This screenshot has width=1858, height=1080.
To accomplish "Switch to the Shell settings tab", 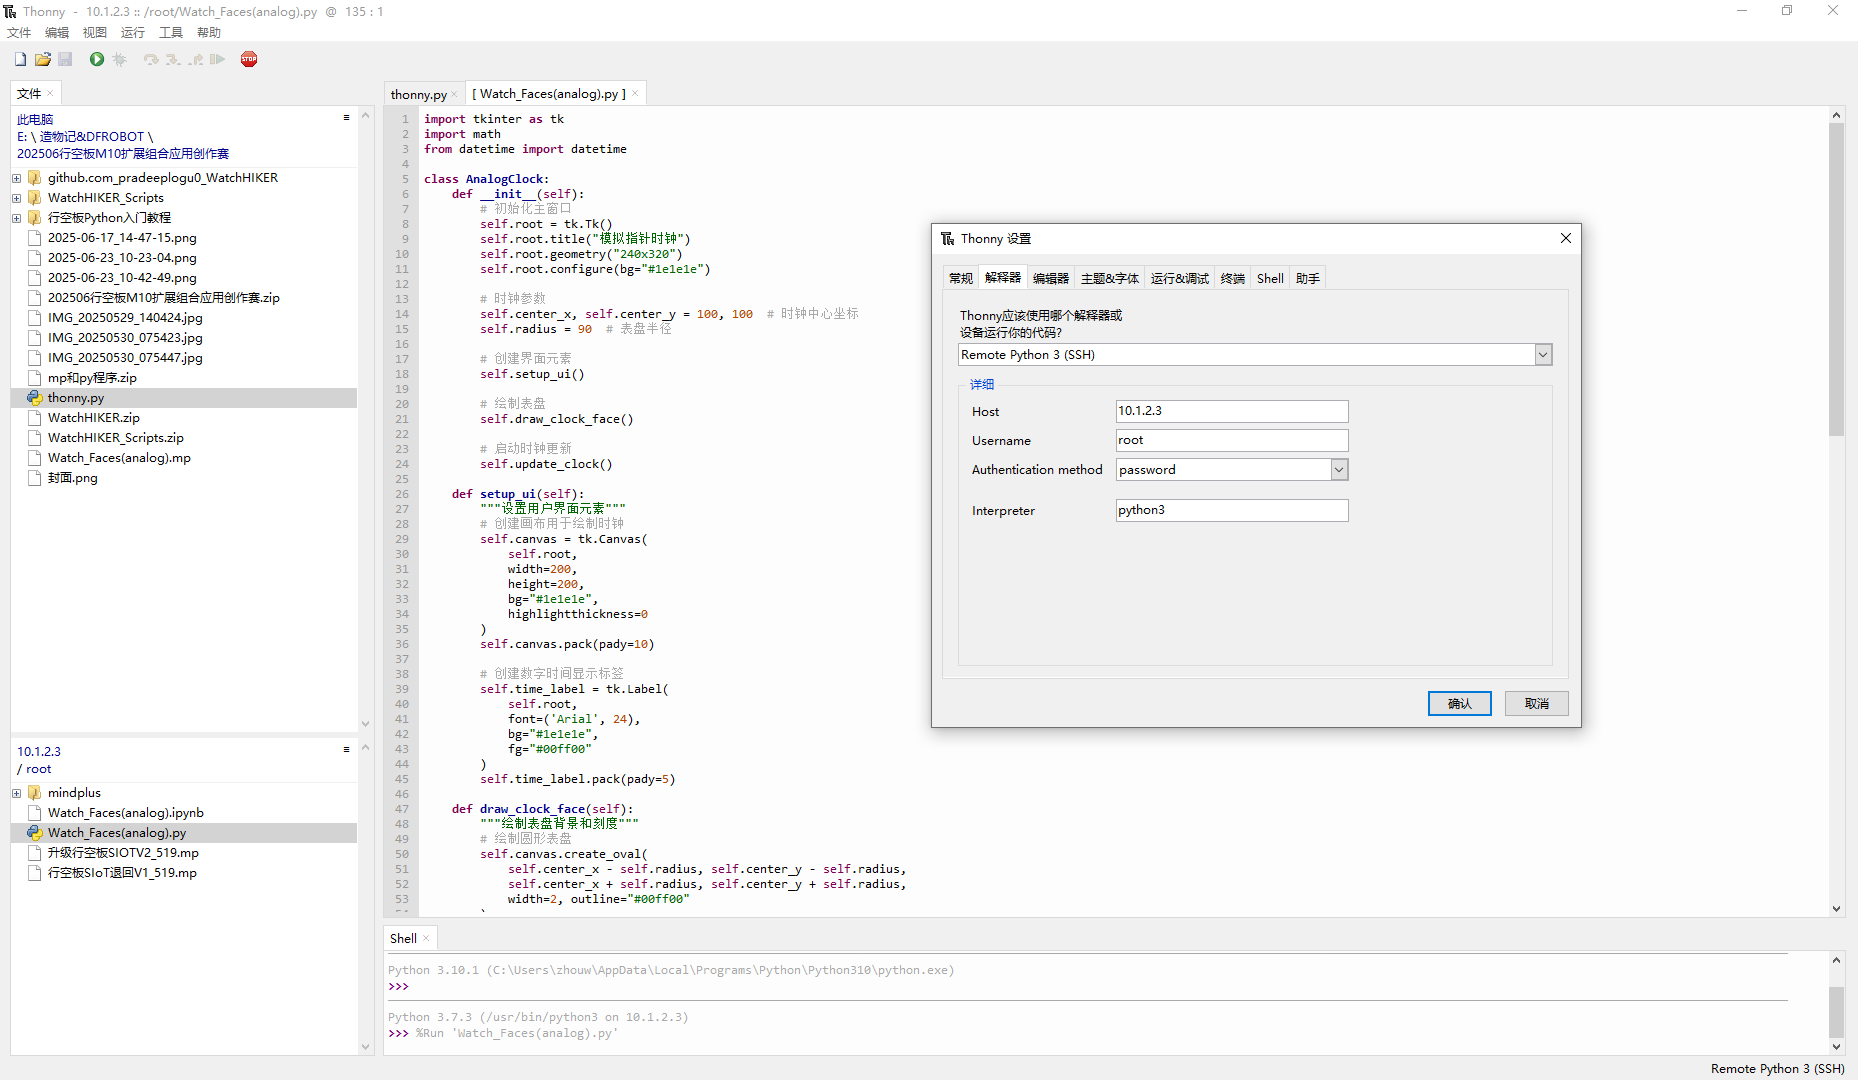I will (1270, 279).
